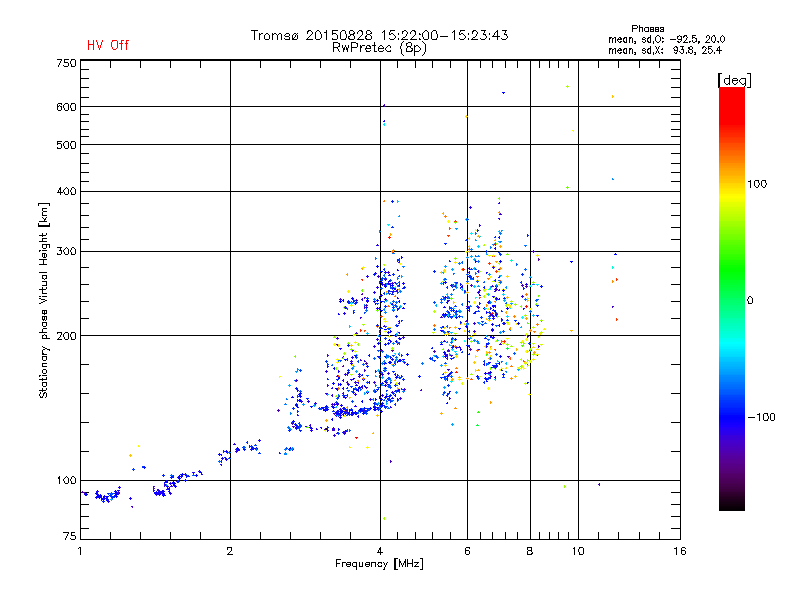Click the x-axis '1' tick label
This screenshot has width=800, height=600.
coord(80,551)
